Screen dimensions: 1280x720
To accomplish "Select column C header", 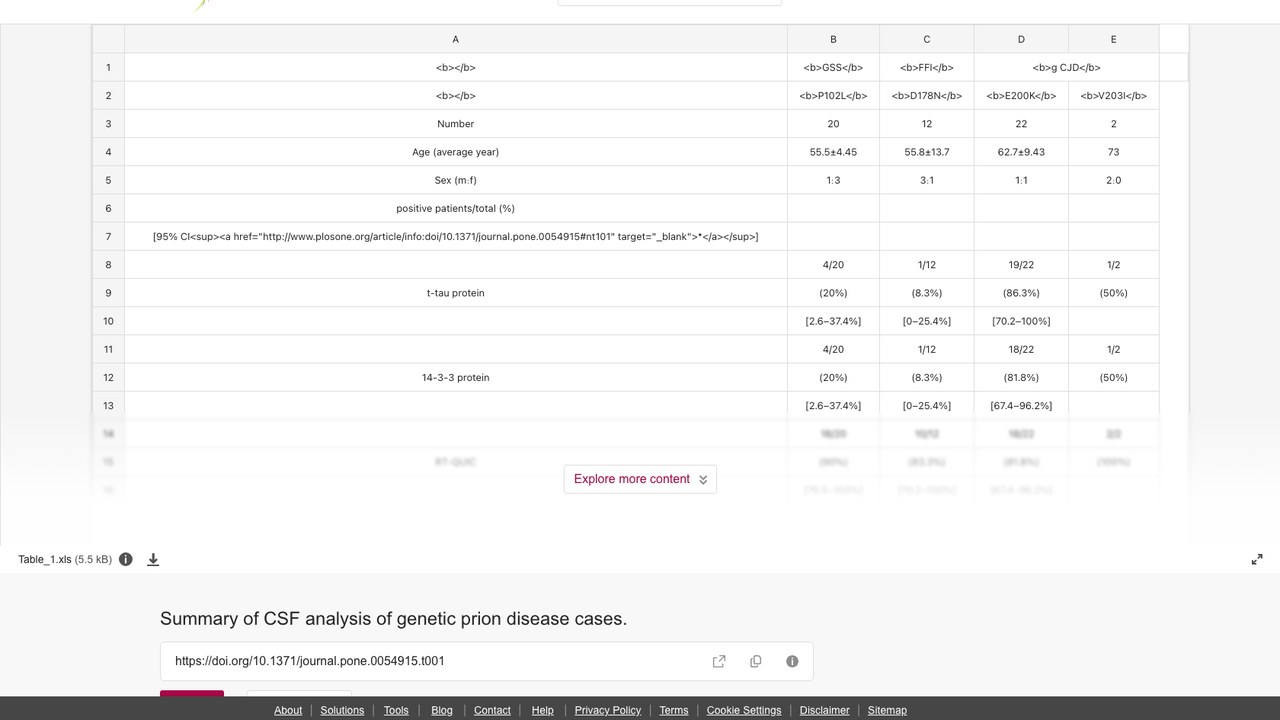I will tap(926, 39).
